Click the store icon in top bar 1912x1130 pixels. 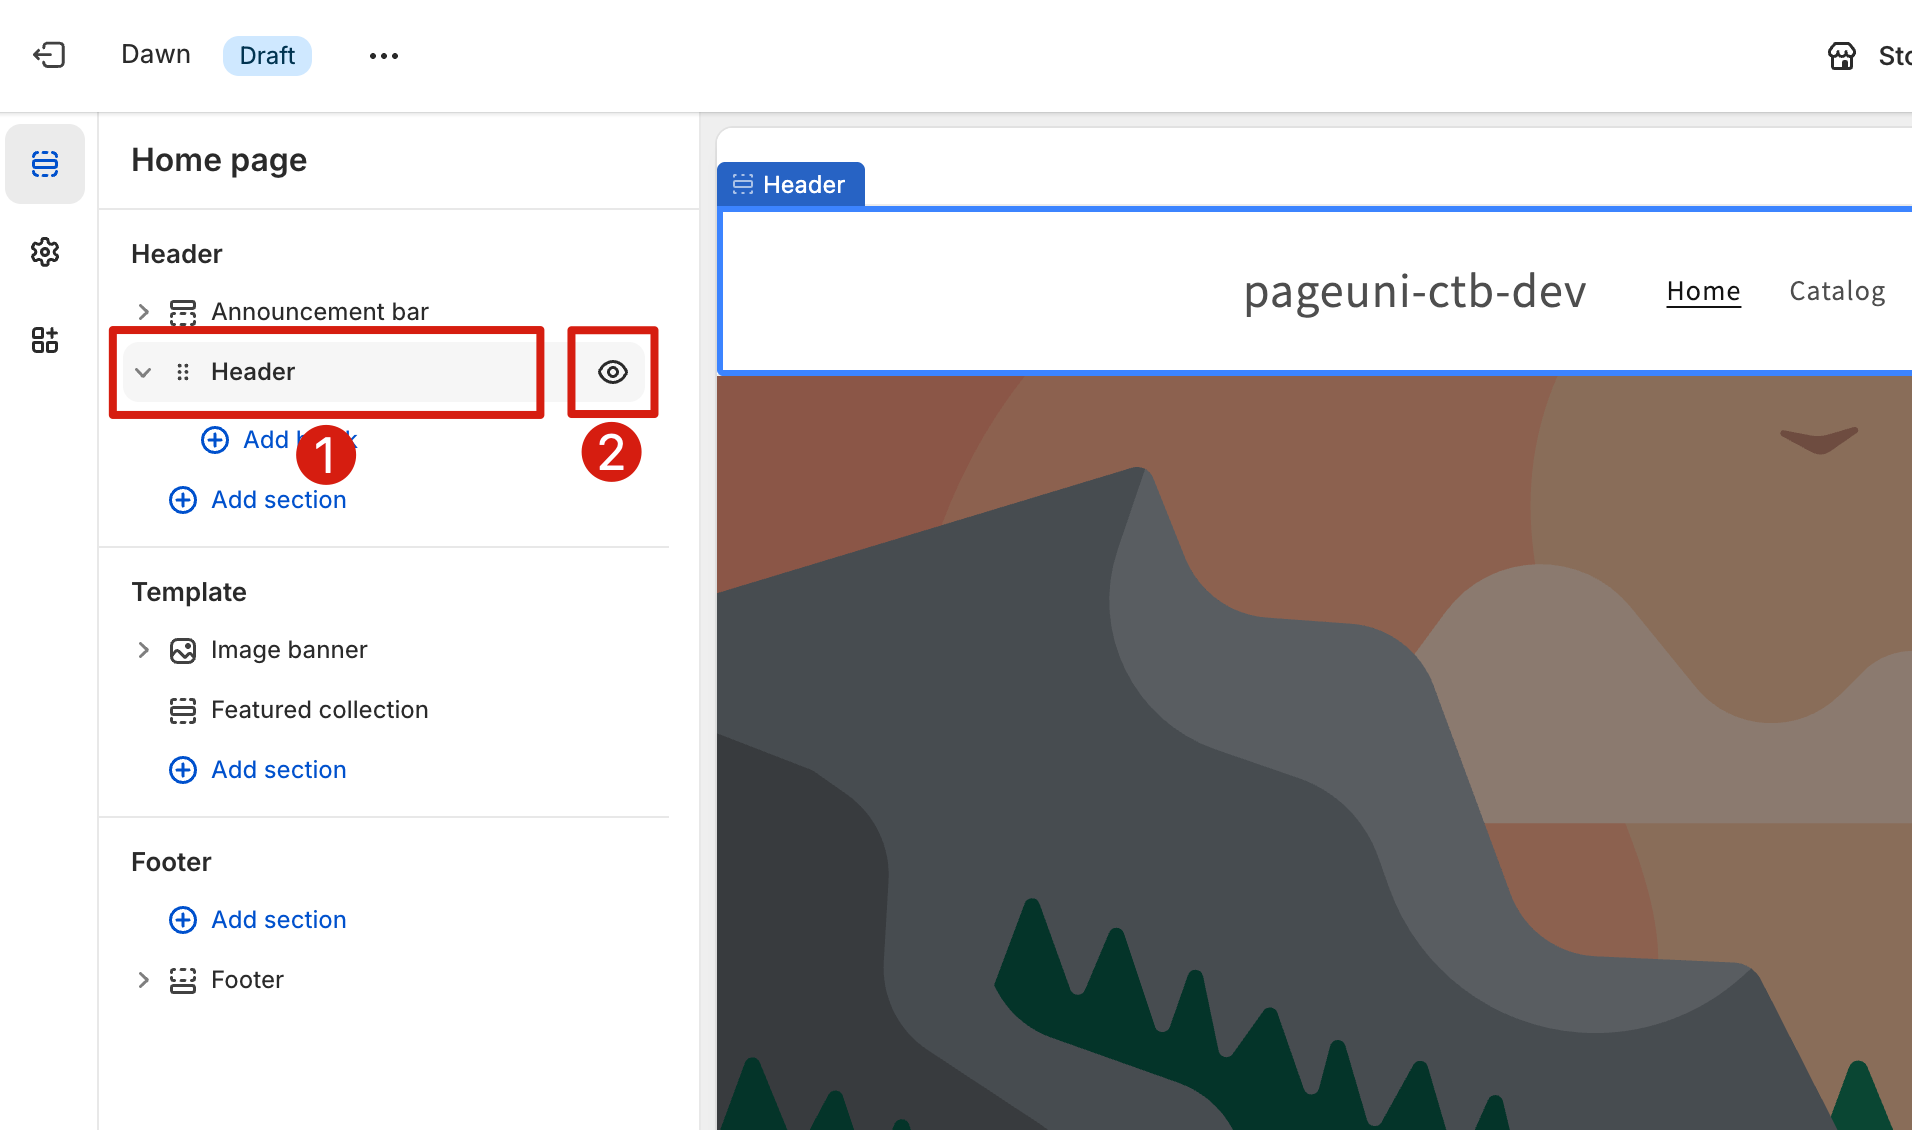[x=1842, y=56]
